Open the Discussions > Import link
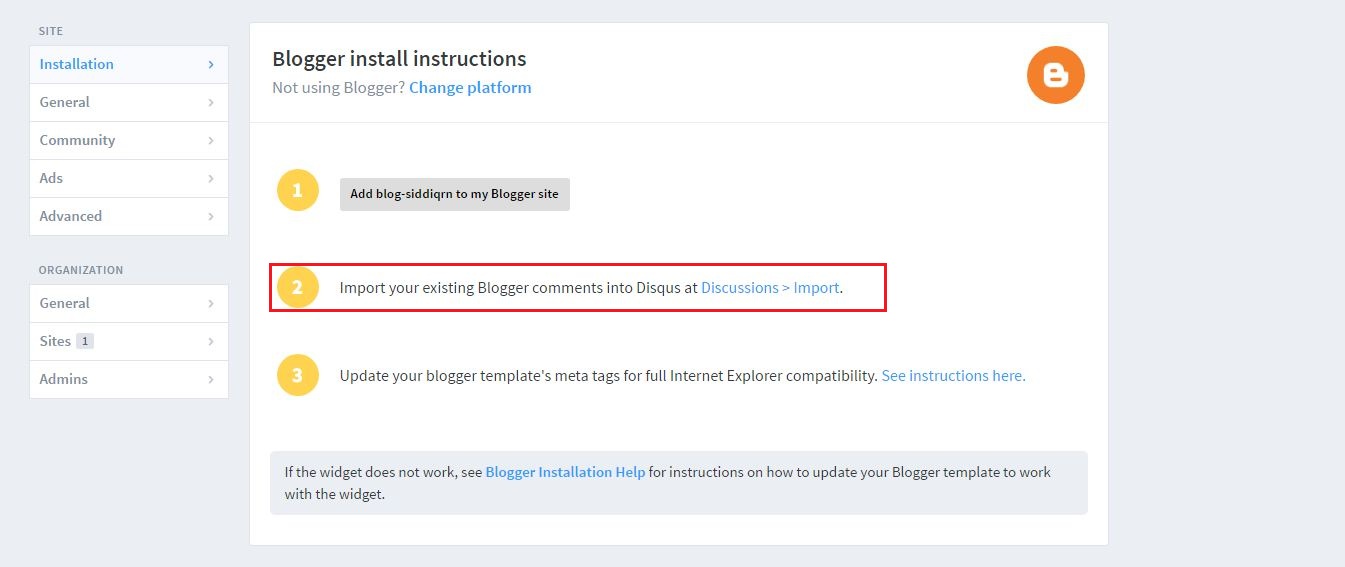 (770, 288)
